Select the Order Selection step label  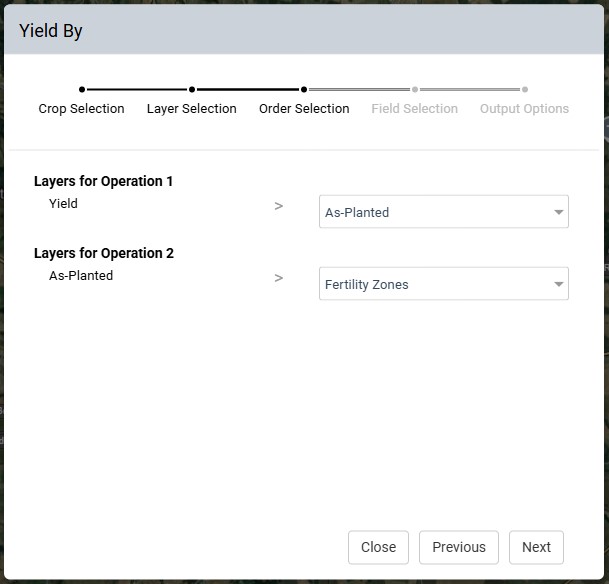tap(304, 109)
